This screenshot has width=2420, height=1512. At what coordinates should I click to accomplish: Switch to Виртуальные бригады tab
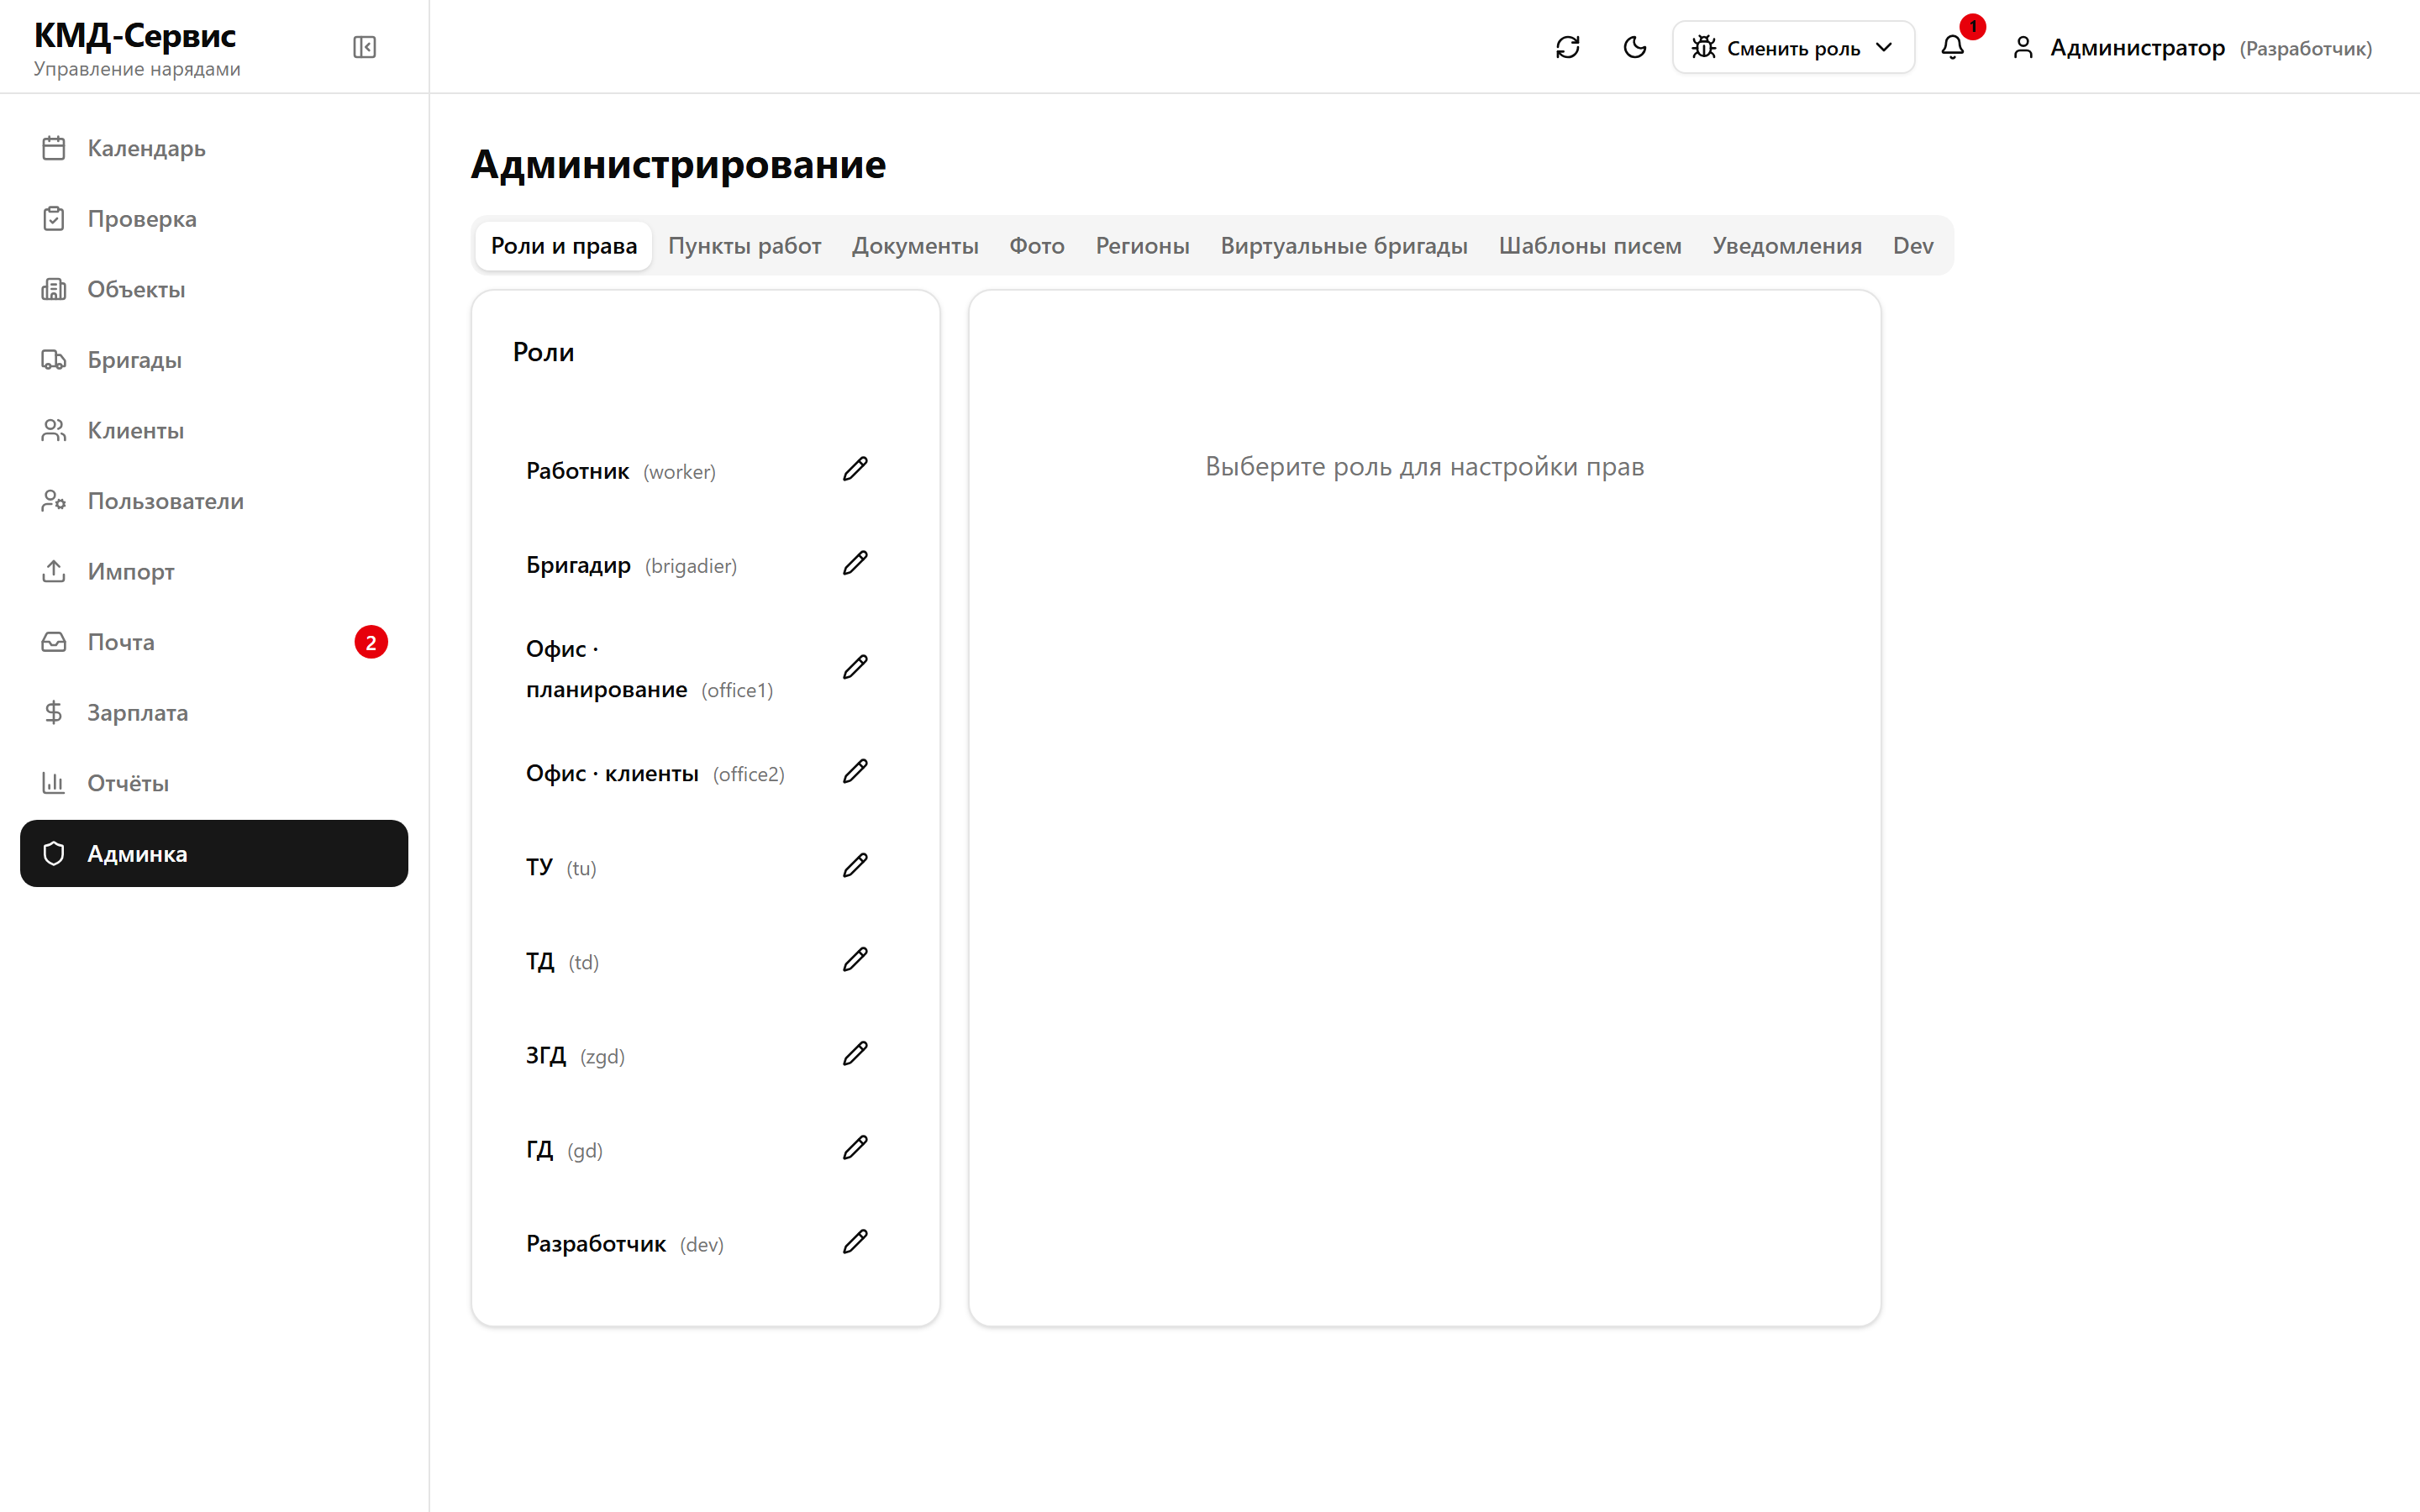(x=1344, y=246)
